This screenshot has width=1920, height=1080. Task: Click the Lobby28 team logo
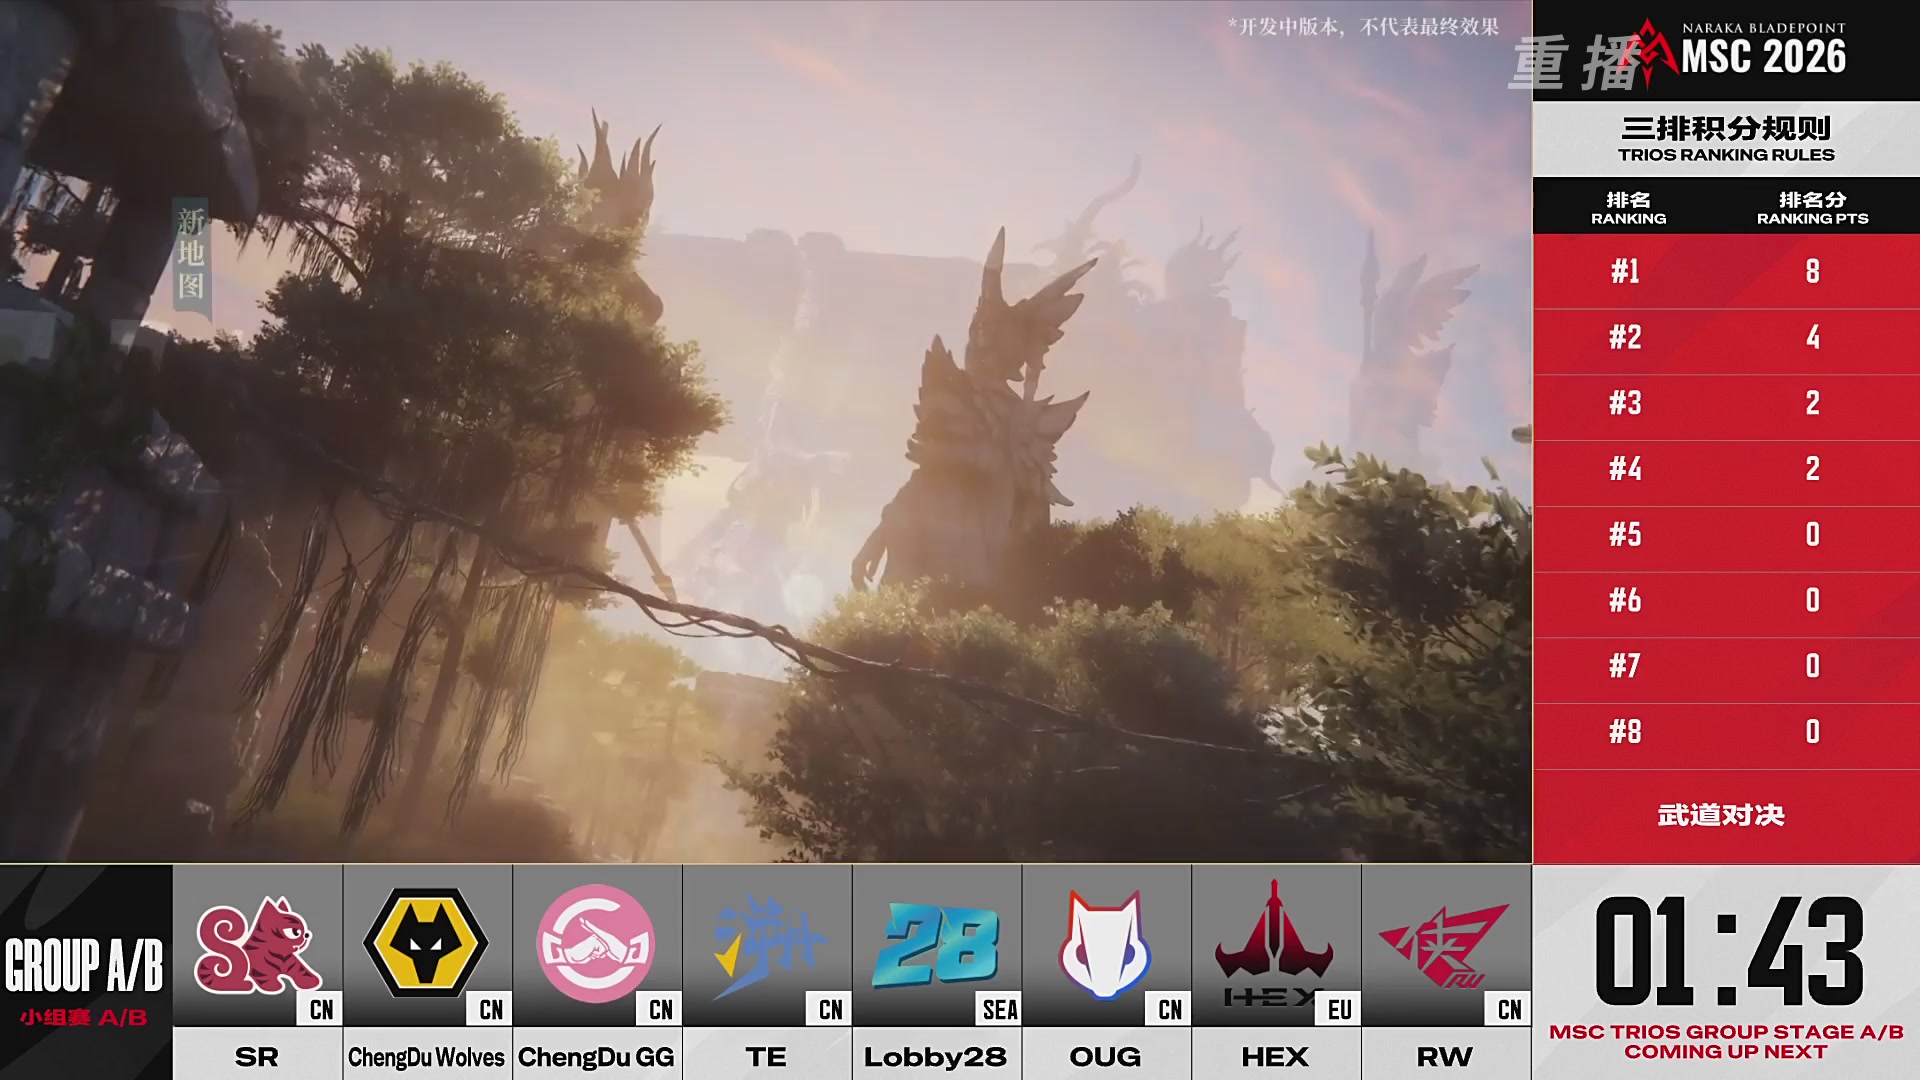(x=936, y=945)
